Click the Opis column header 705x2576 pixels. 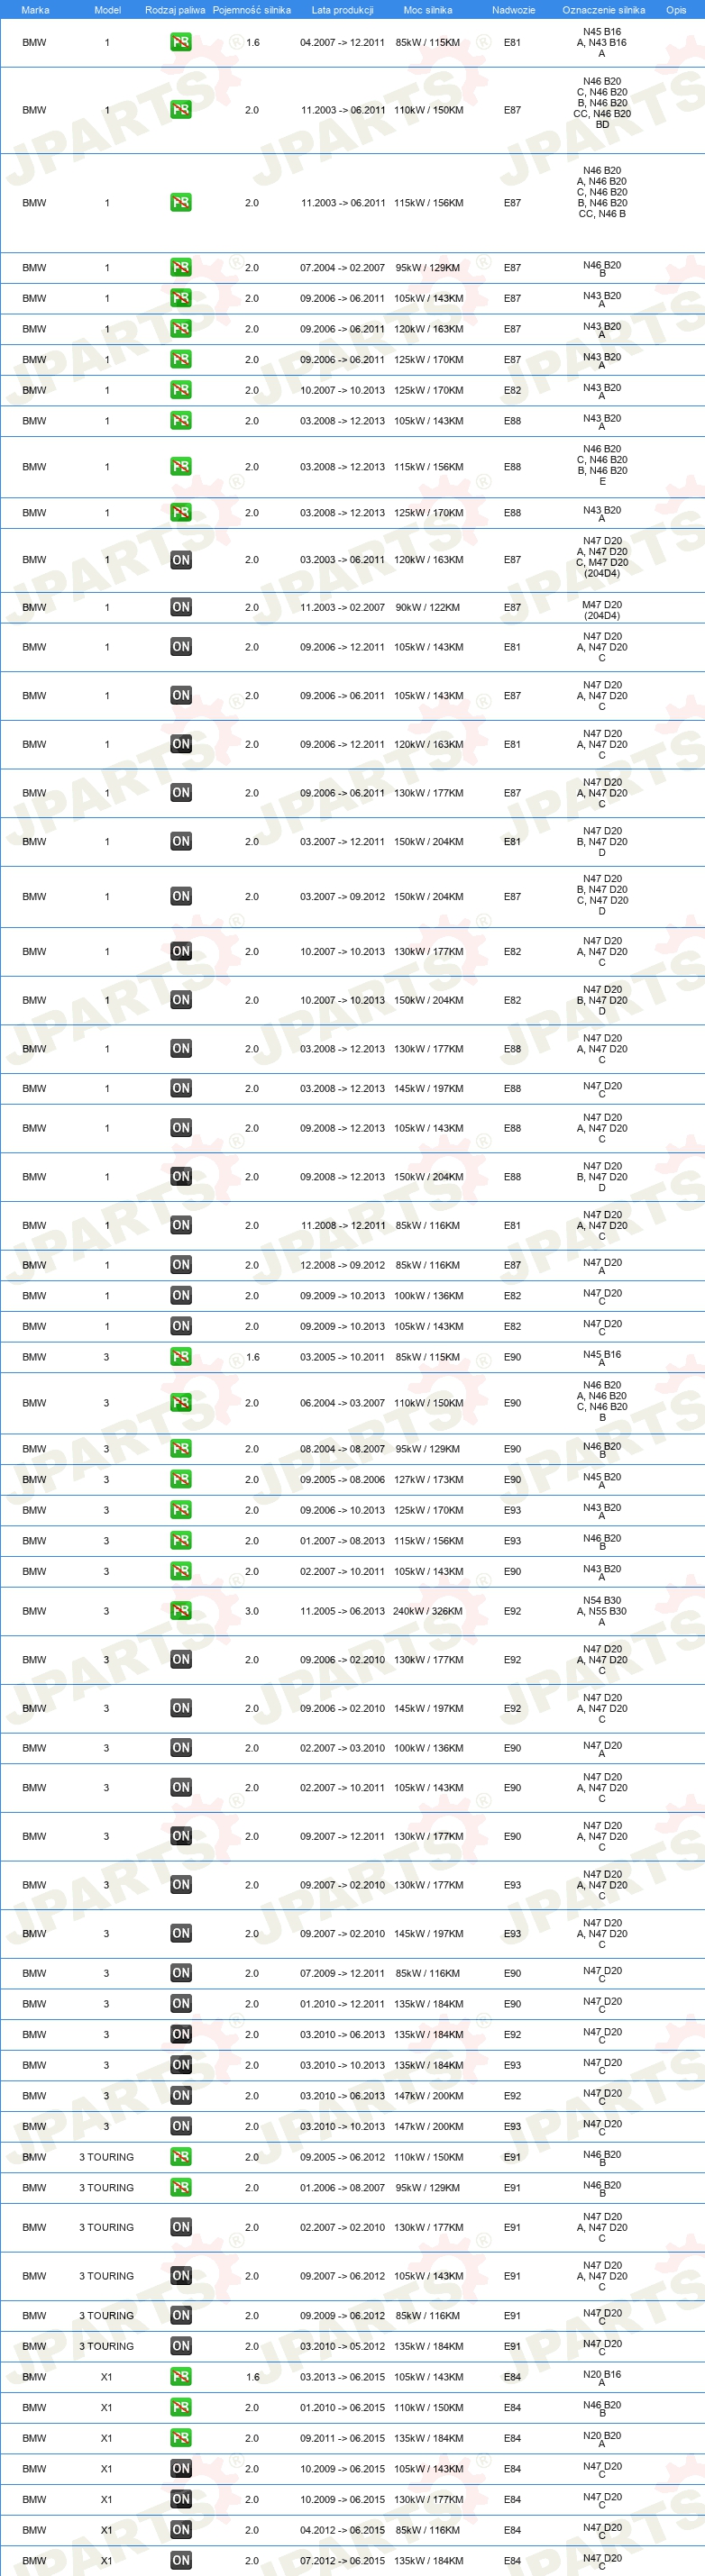(x=677, y=10)
